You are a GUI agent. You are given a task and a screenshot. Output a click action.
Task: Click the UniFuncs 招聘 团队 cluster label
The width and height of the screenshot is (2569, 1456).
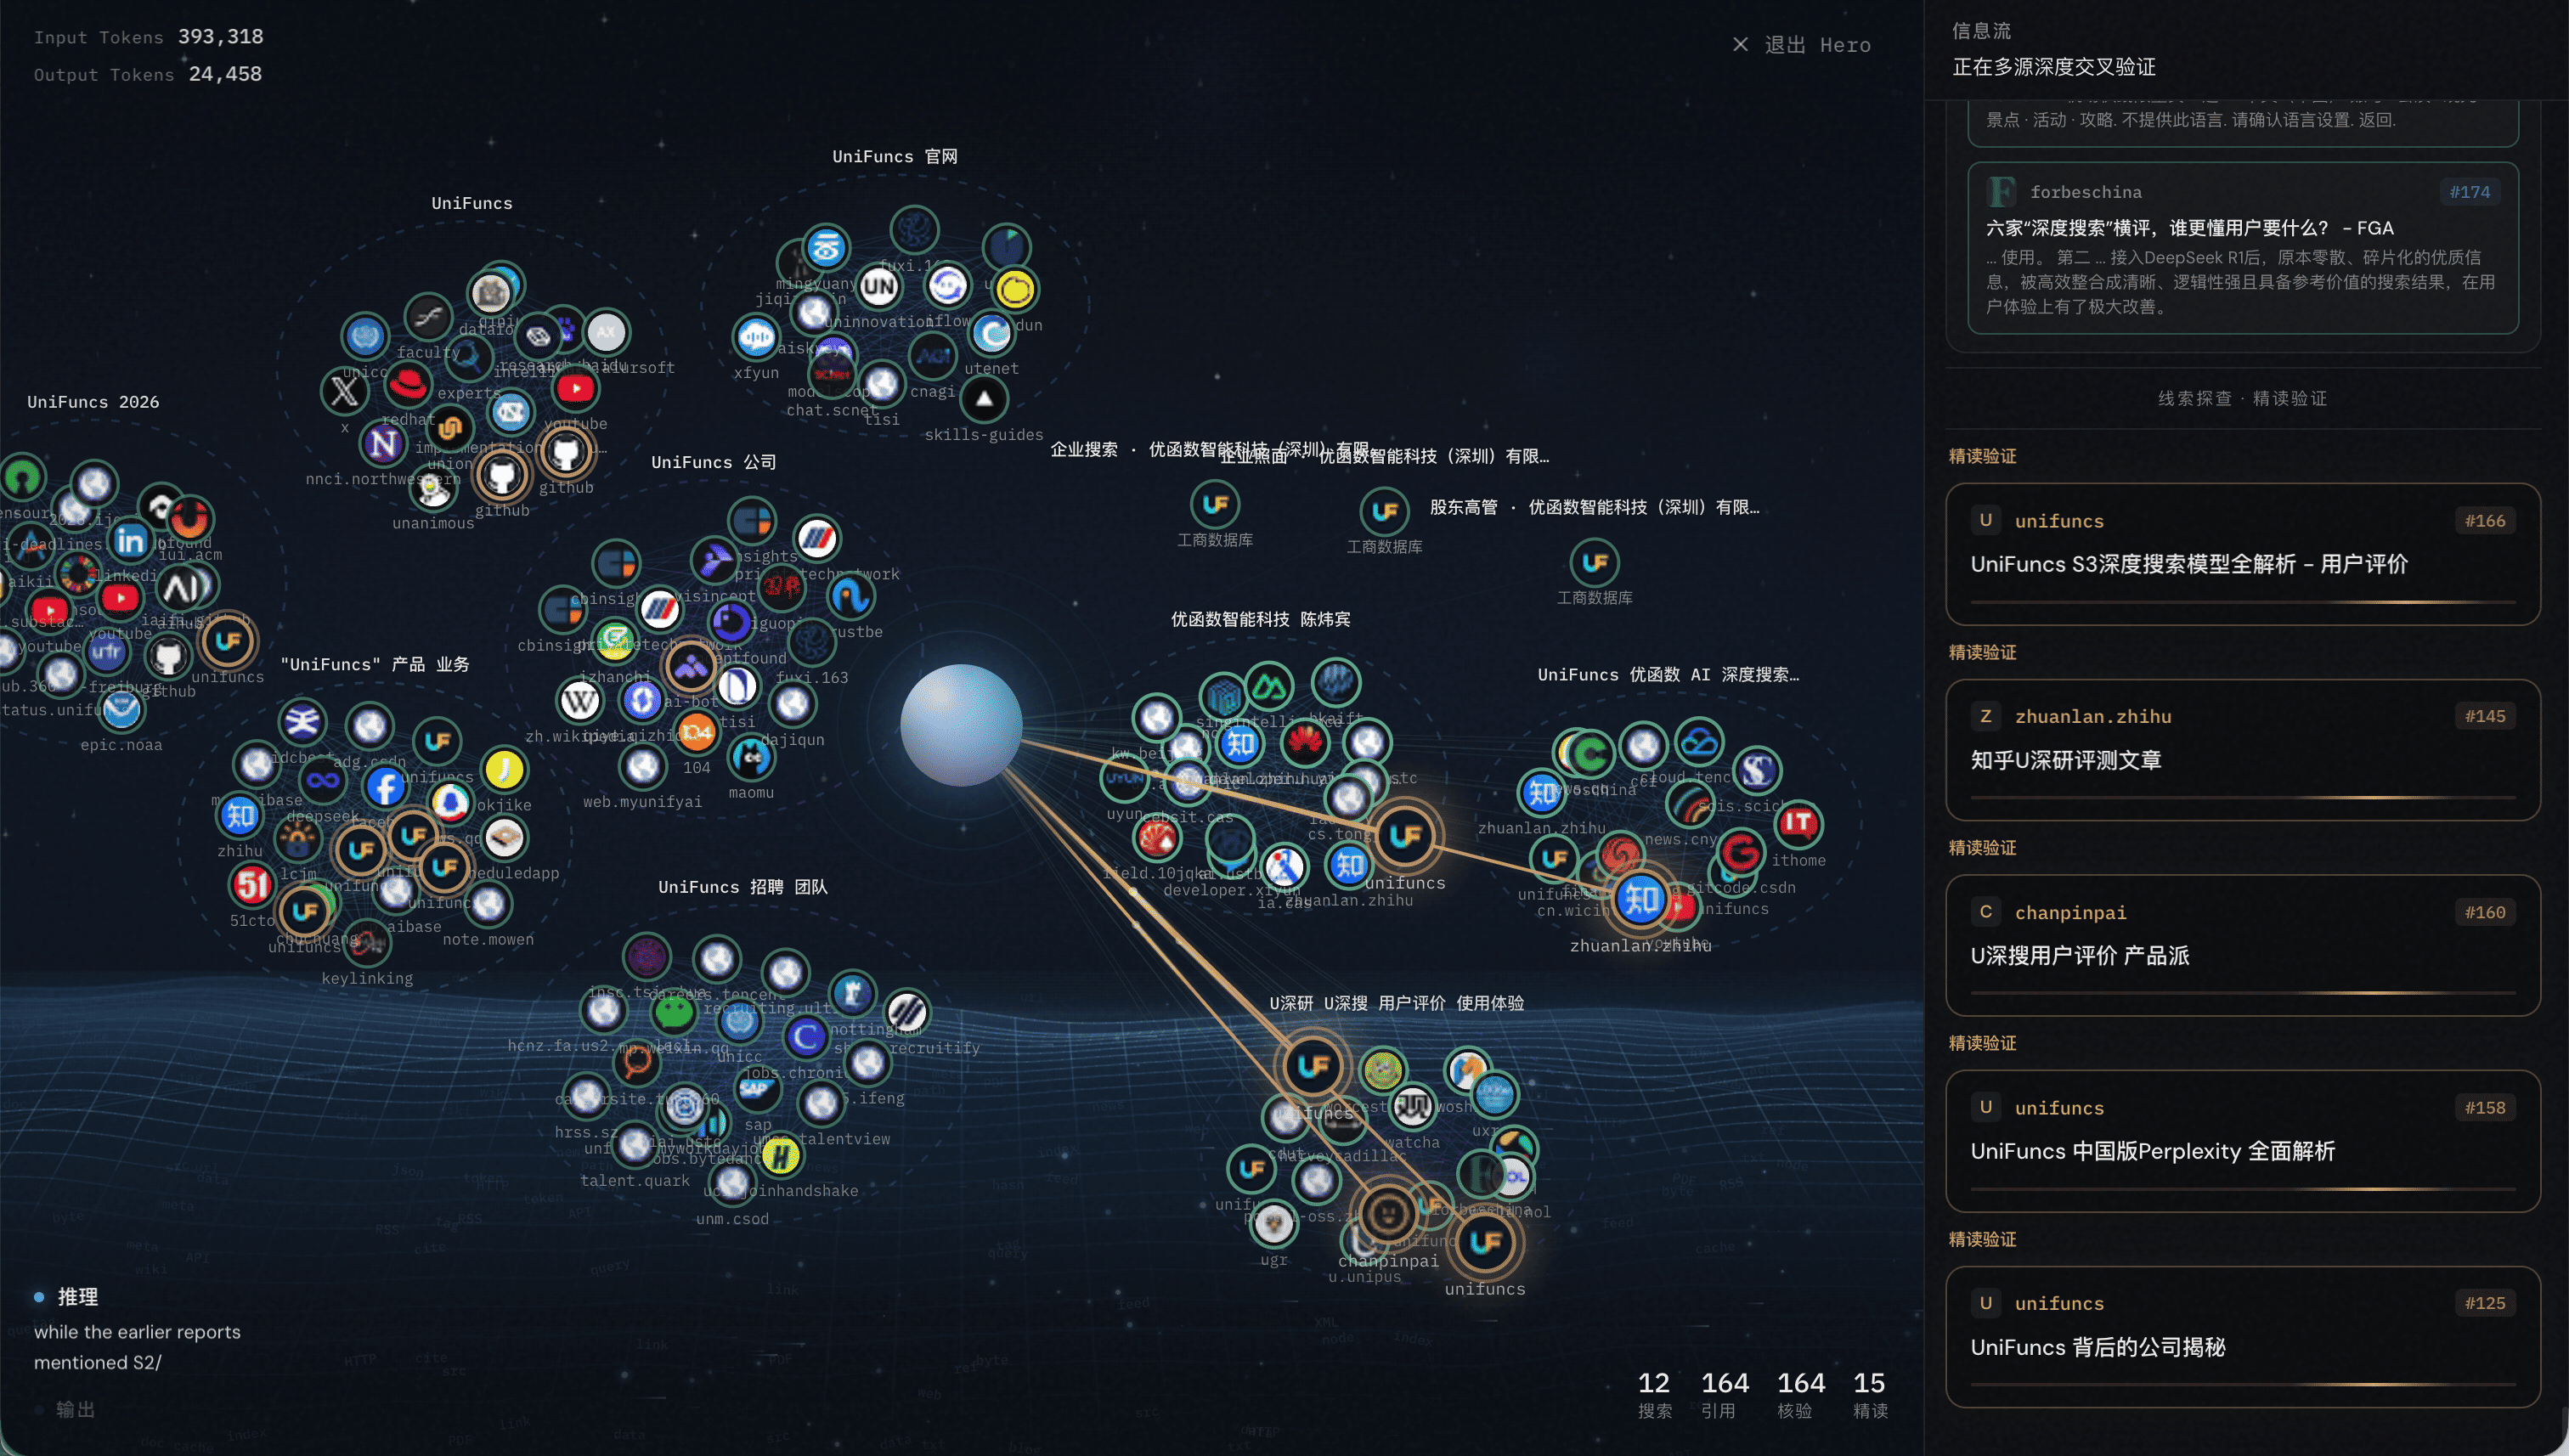point(743,887)
